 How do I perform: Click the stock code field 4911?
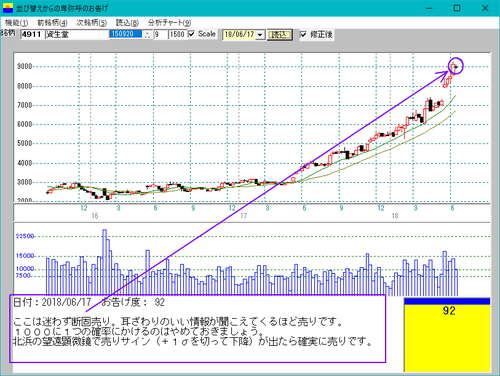tap(32, 34)
